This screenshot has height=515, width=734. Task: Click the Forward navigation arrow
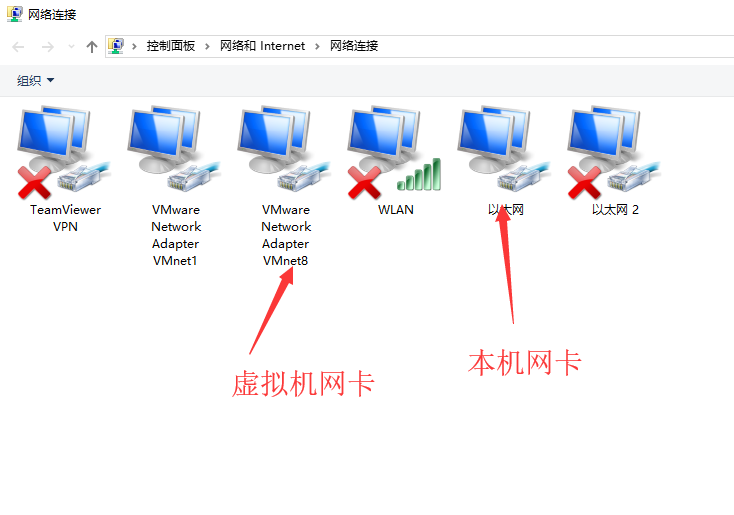tap(47, 47)
